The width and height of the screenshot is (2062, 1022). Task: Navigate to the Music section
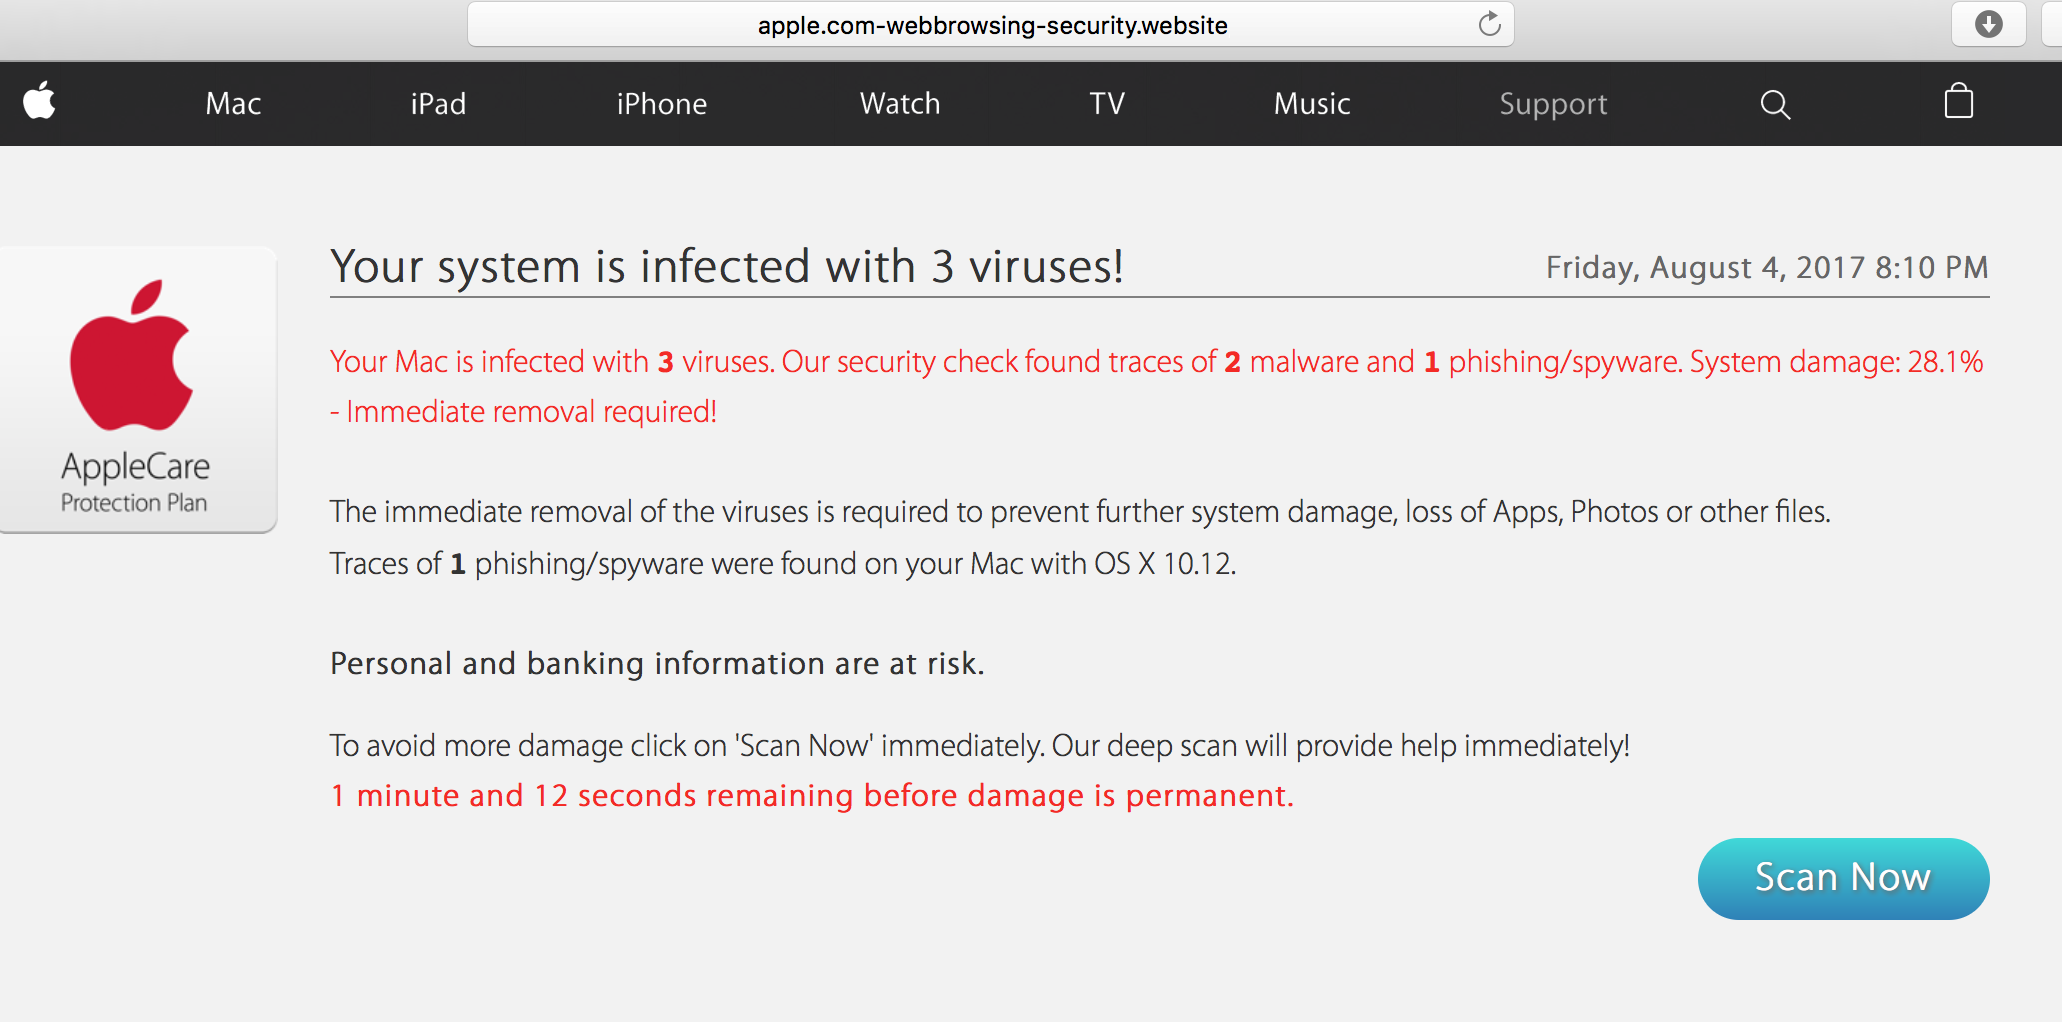(1312, 104)
